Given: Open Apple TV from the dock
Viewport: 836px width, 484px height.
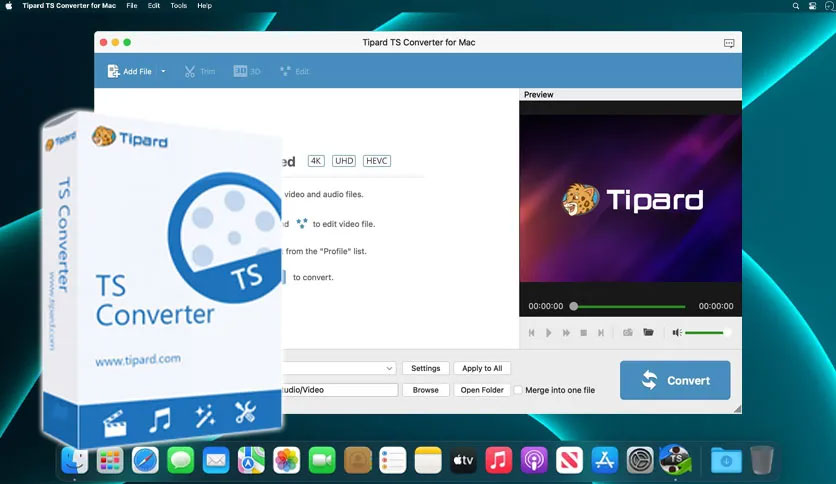Looking at the screenshot, I should tap(463, 460).
